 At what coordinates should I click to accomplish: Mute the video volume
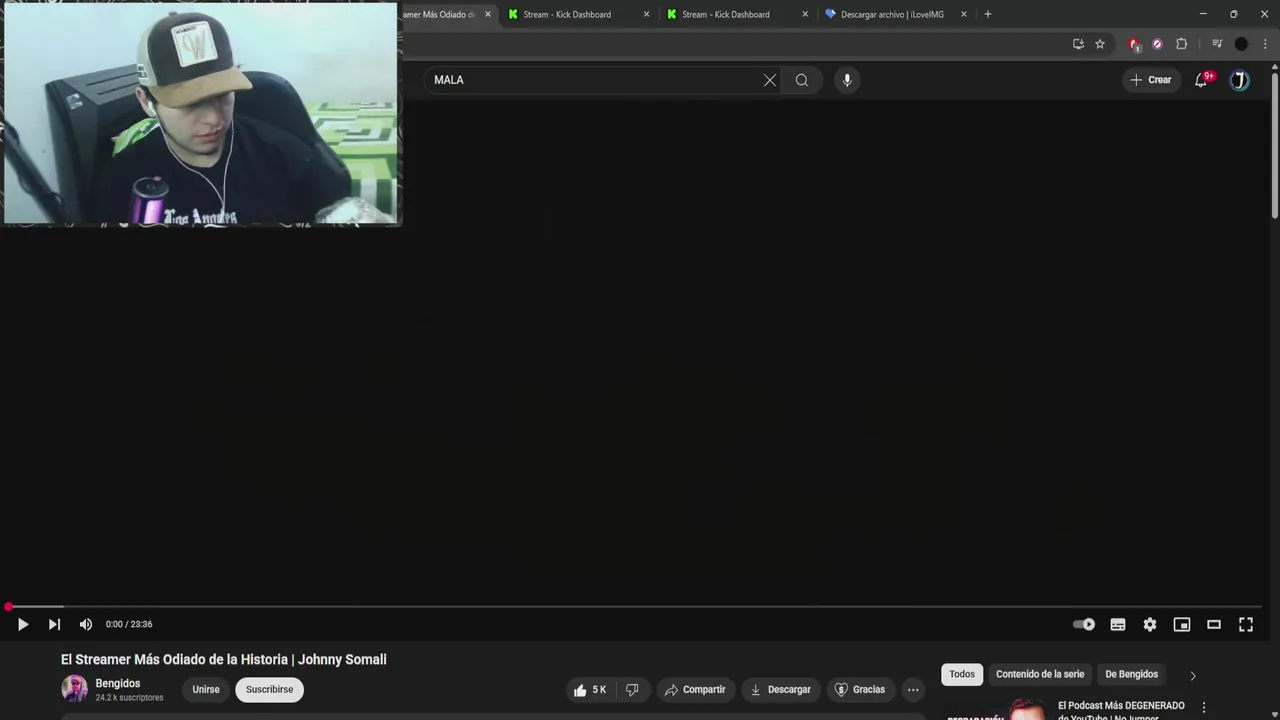tap(86, 624)
